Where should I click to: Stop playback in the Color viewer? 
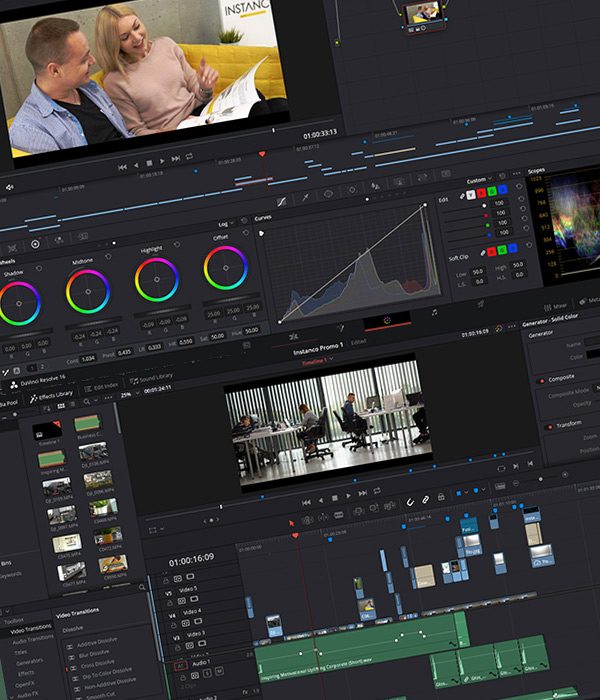pos(149,163)
